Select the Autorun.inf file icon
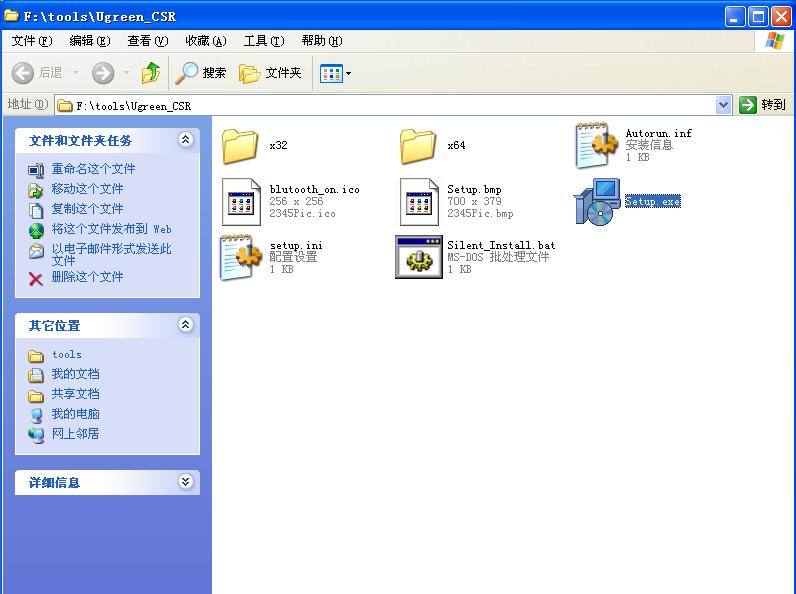The height and width of the screenshot is (594, 796). click(596, 145)
